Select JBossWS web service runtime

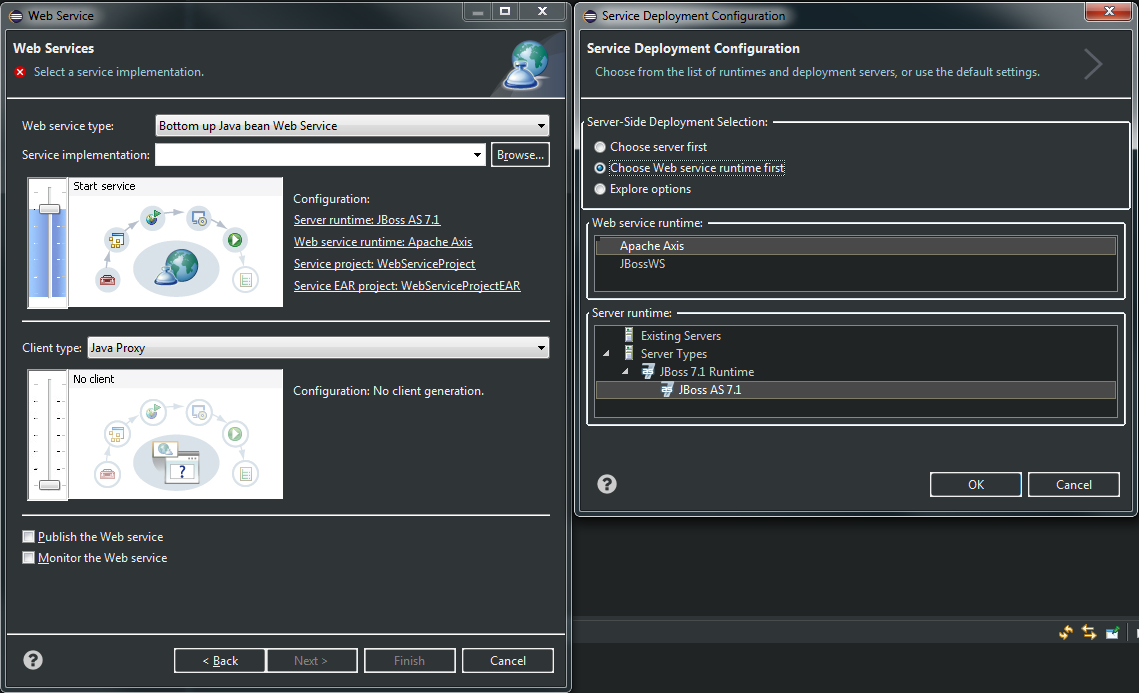pyautogui.click(x=855, y=264)
